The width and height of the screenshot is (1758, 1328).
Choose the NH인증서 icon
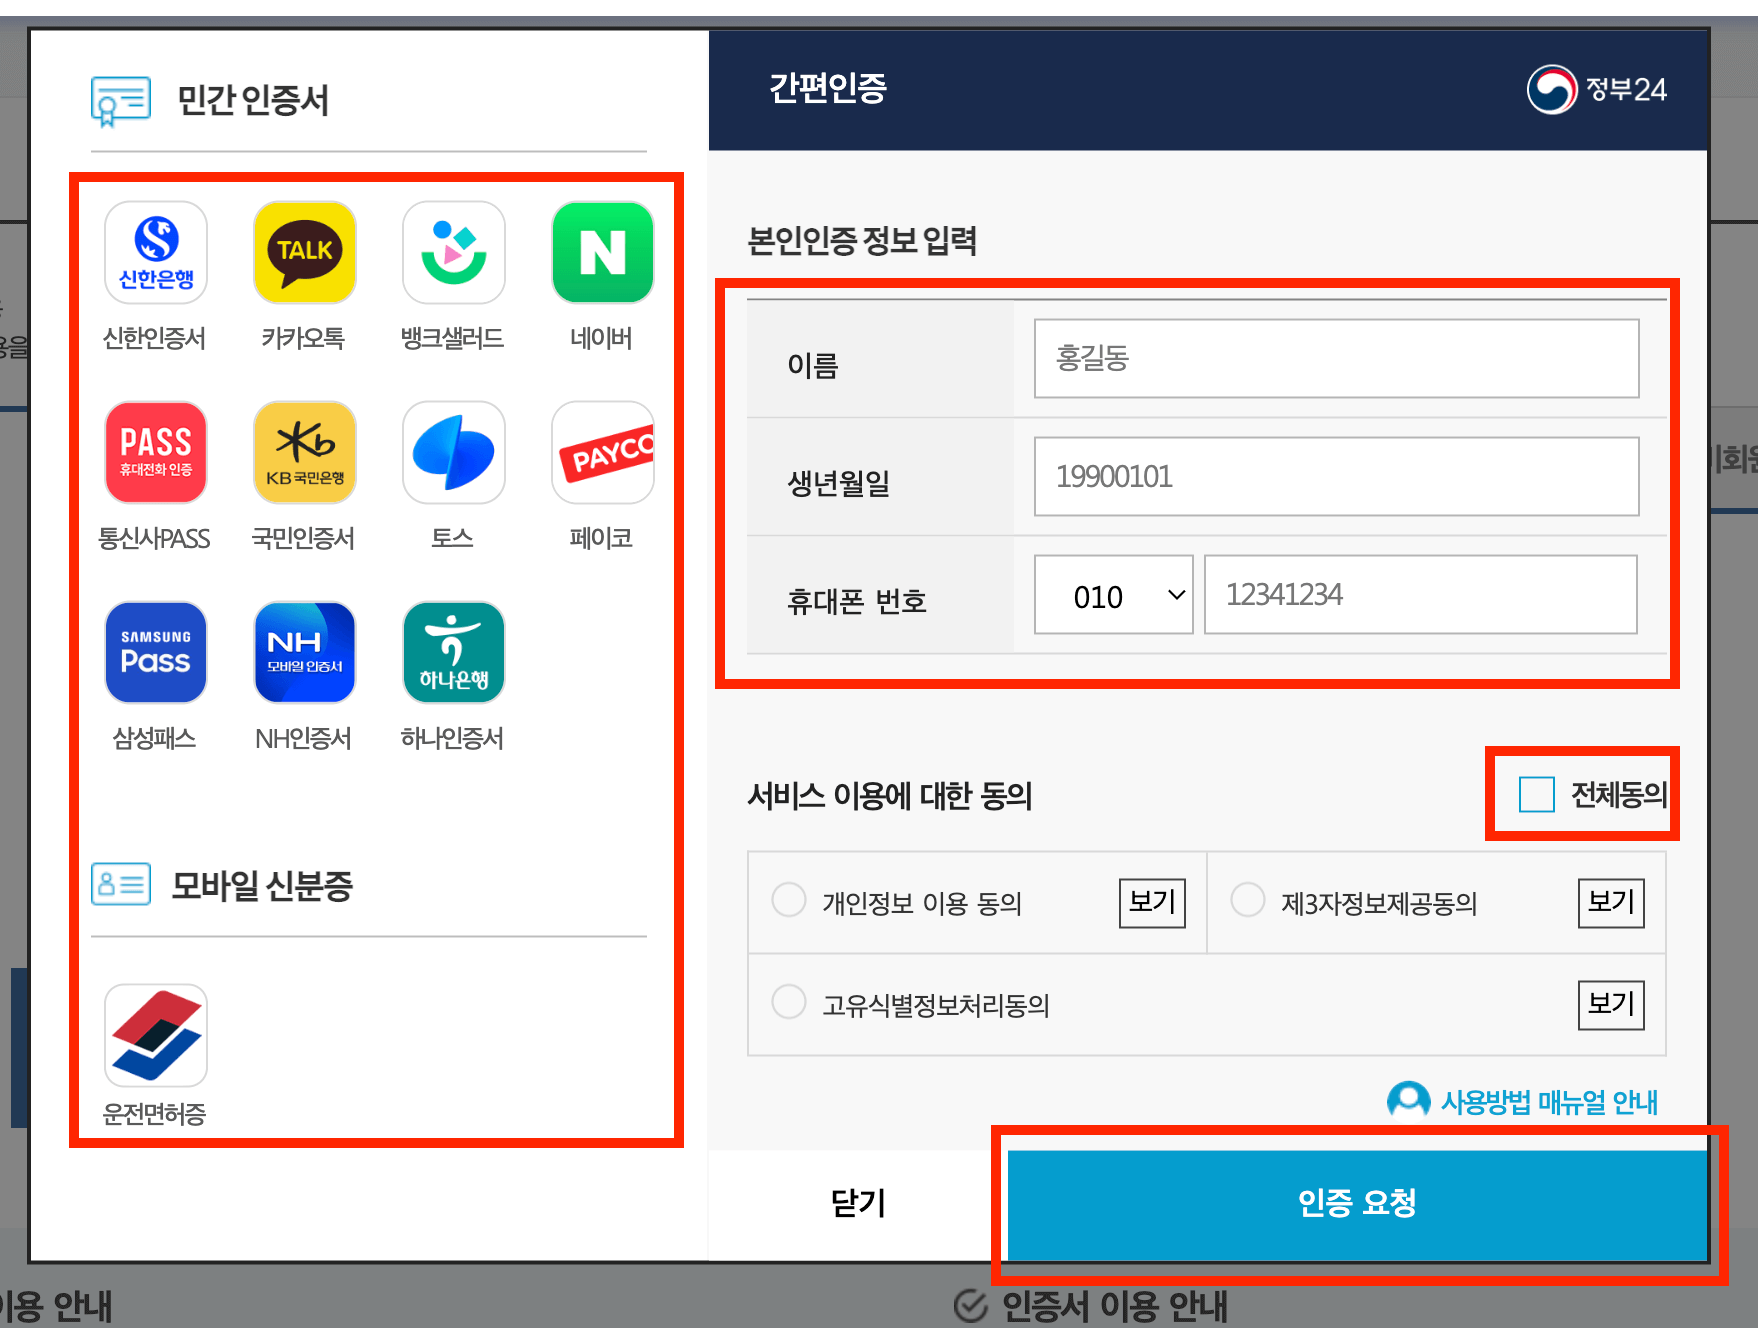tap(304, 652)
